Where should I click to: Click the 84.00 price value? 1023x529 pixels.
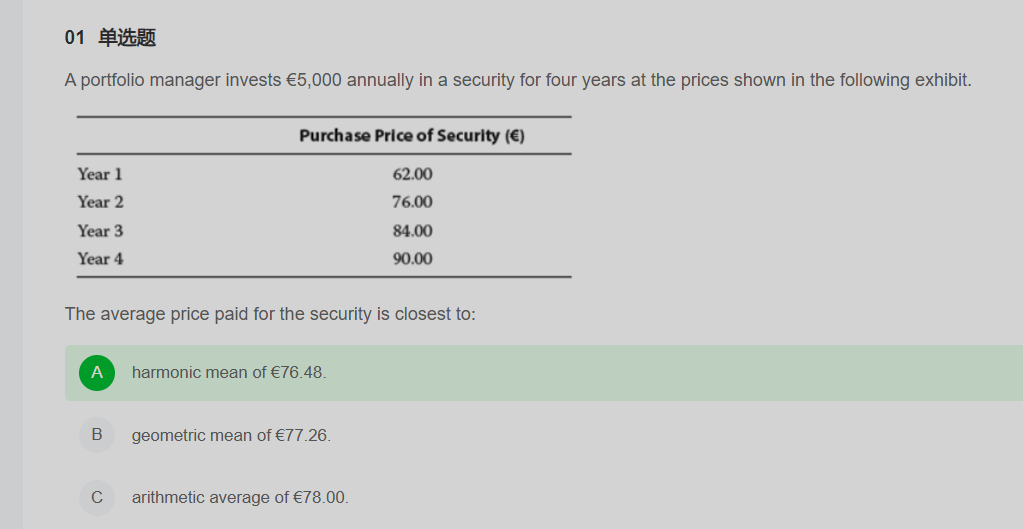point(412,231)
